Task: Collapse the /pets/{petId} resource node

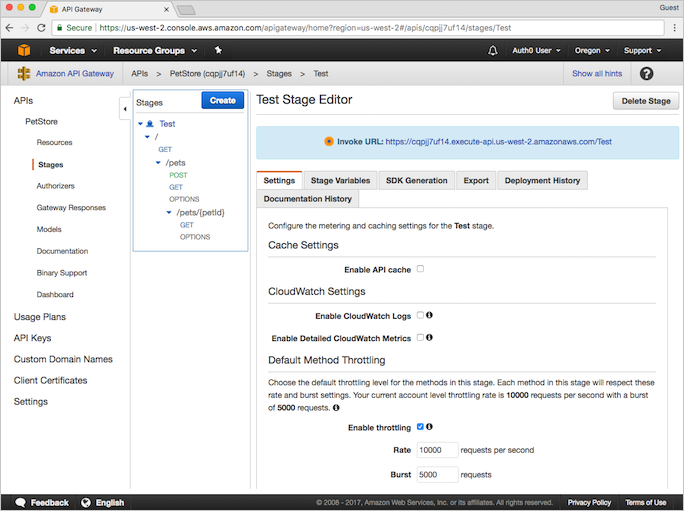Action: 169,213
